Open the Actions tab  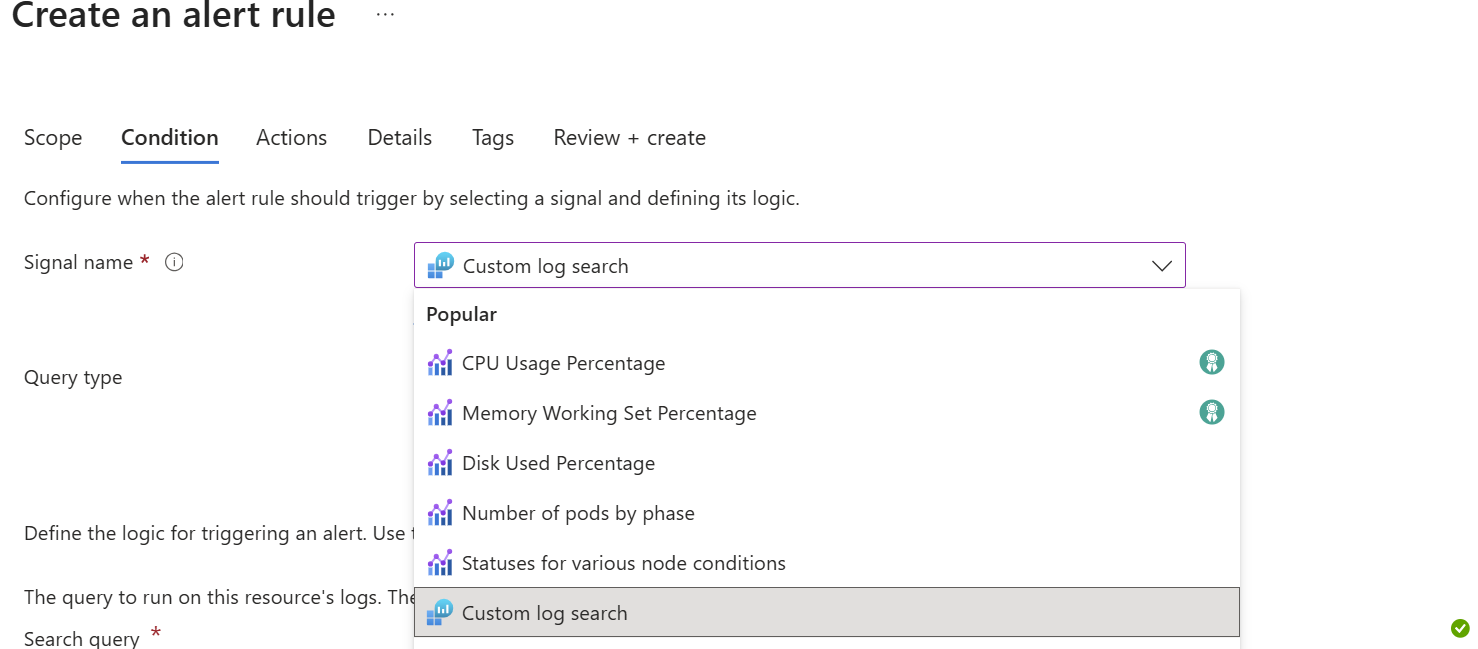tap(291, 137)
